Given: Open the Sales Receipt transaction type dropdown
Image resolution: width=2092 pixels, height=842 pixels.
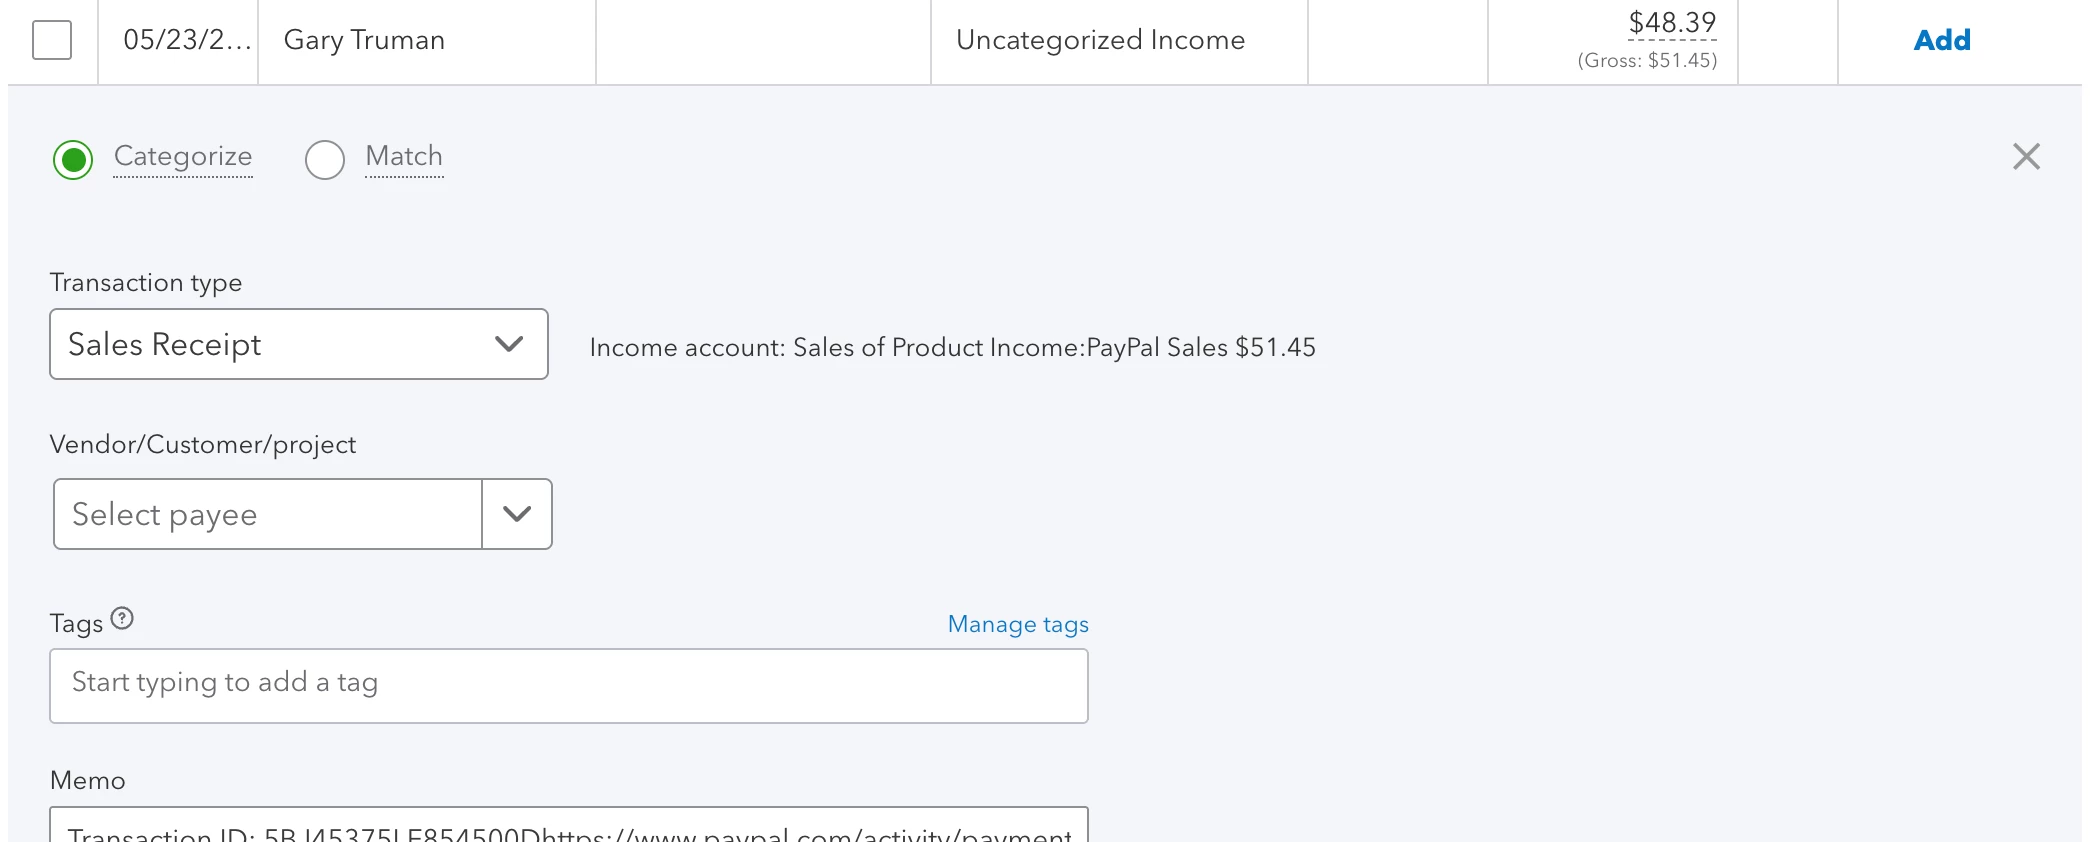Looking at the screenshot, I should [x=299, y=344].
